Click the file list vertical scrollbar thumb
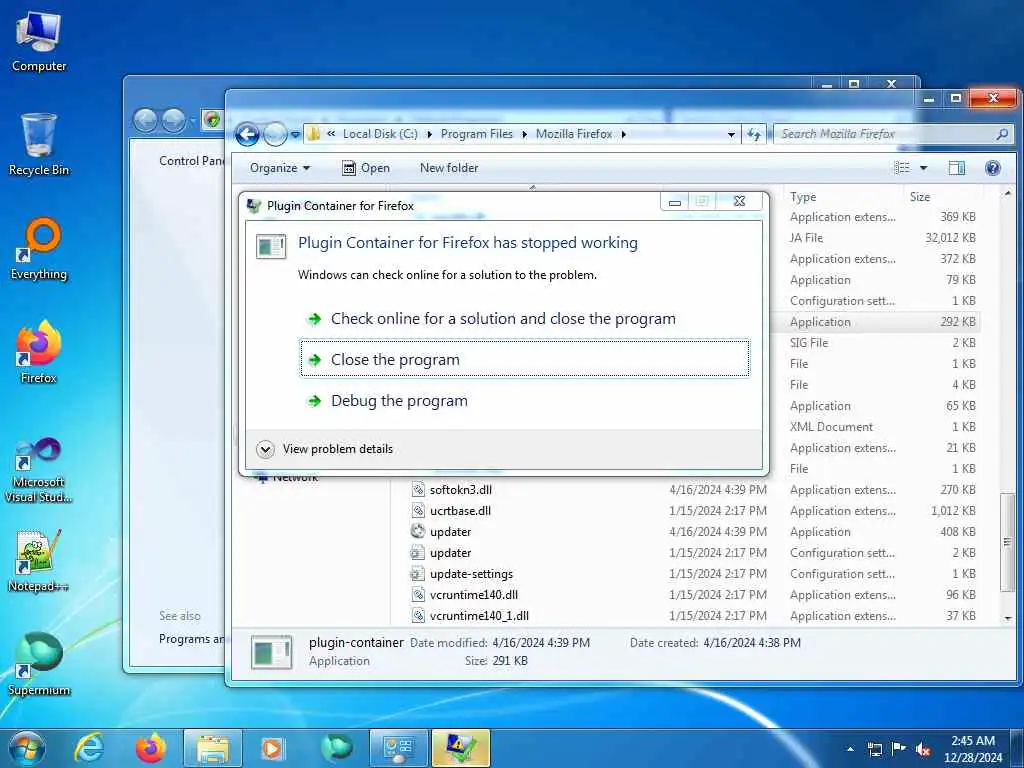The image size is (1024, 768). 1008,542
